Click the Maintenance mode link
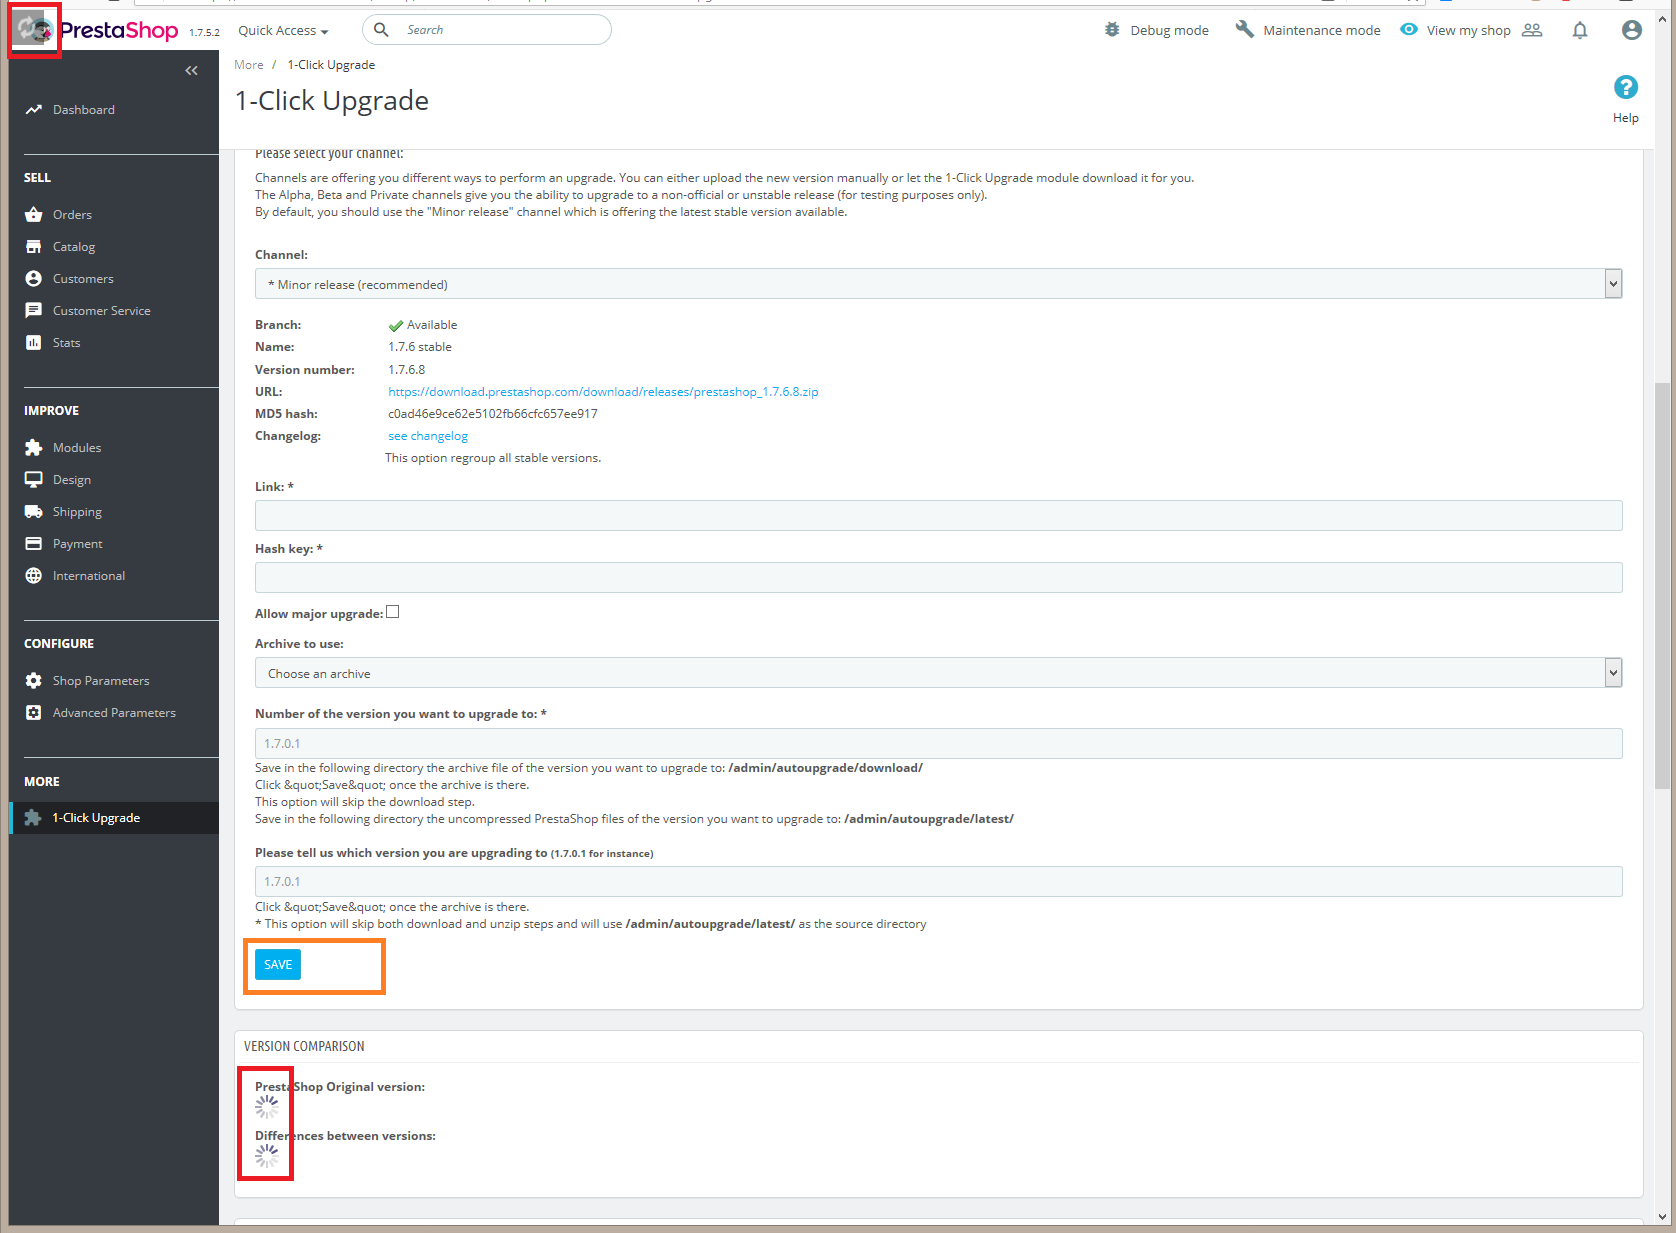The image size is (1676, 1233). click(x=1322, y=31)
